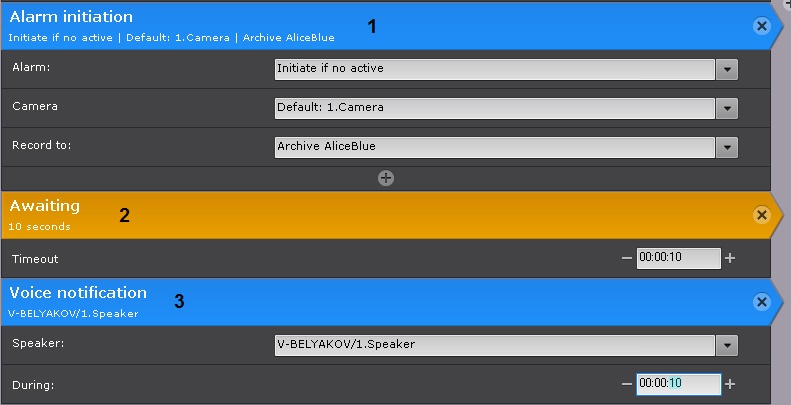Click the 'V-BELYAKOV/1.Speaker' combo box
Image resolution: width=791 pixels, height=405 pixels.
click(x=495, y=346)
